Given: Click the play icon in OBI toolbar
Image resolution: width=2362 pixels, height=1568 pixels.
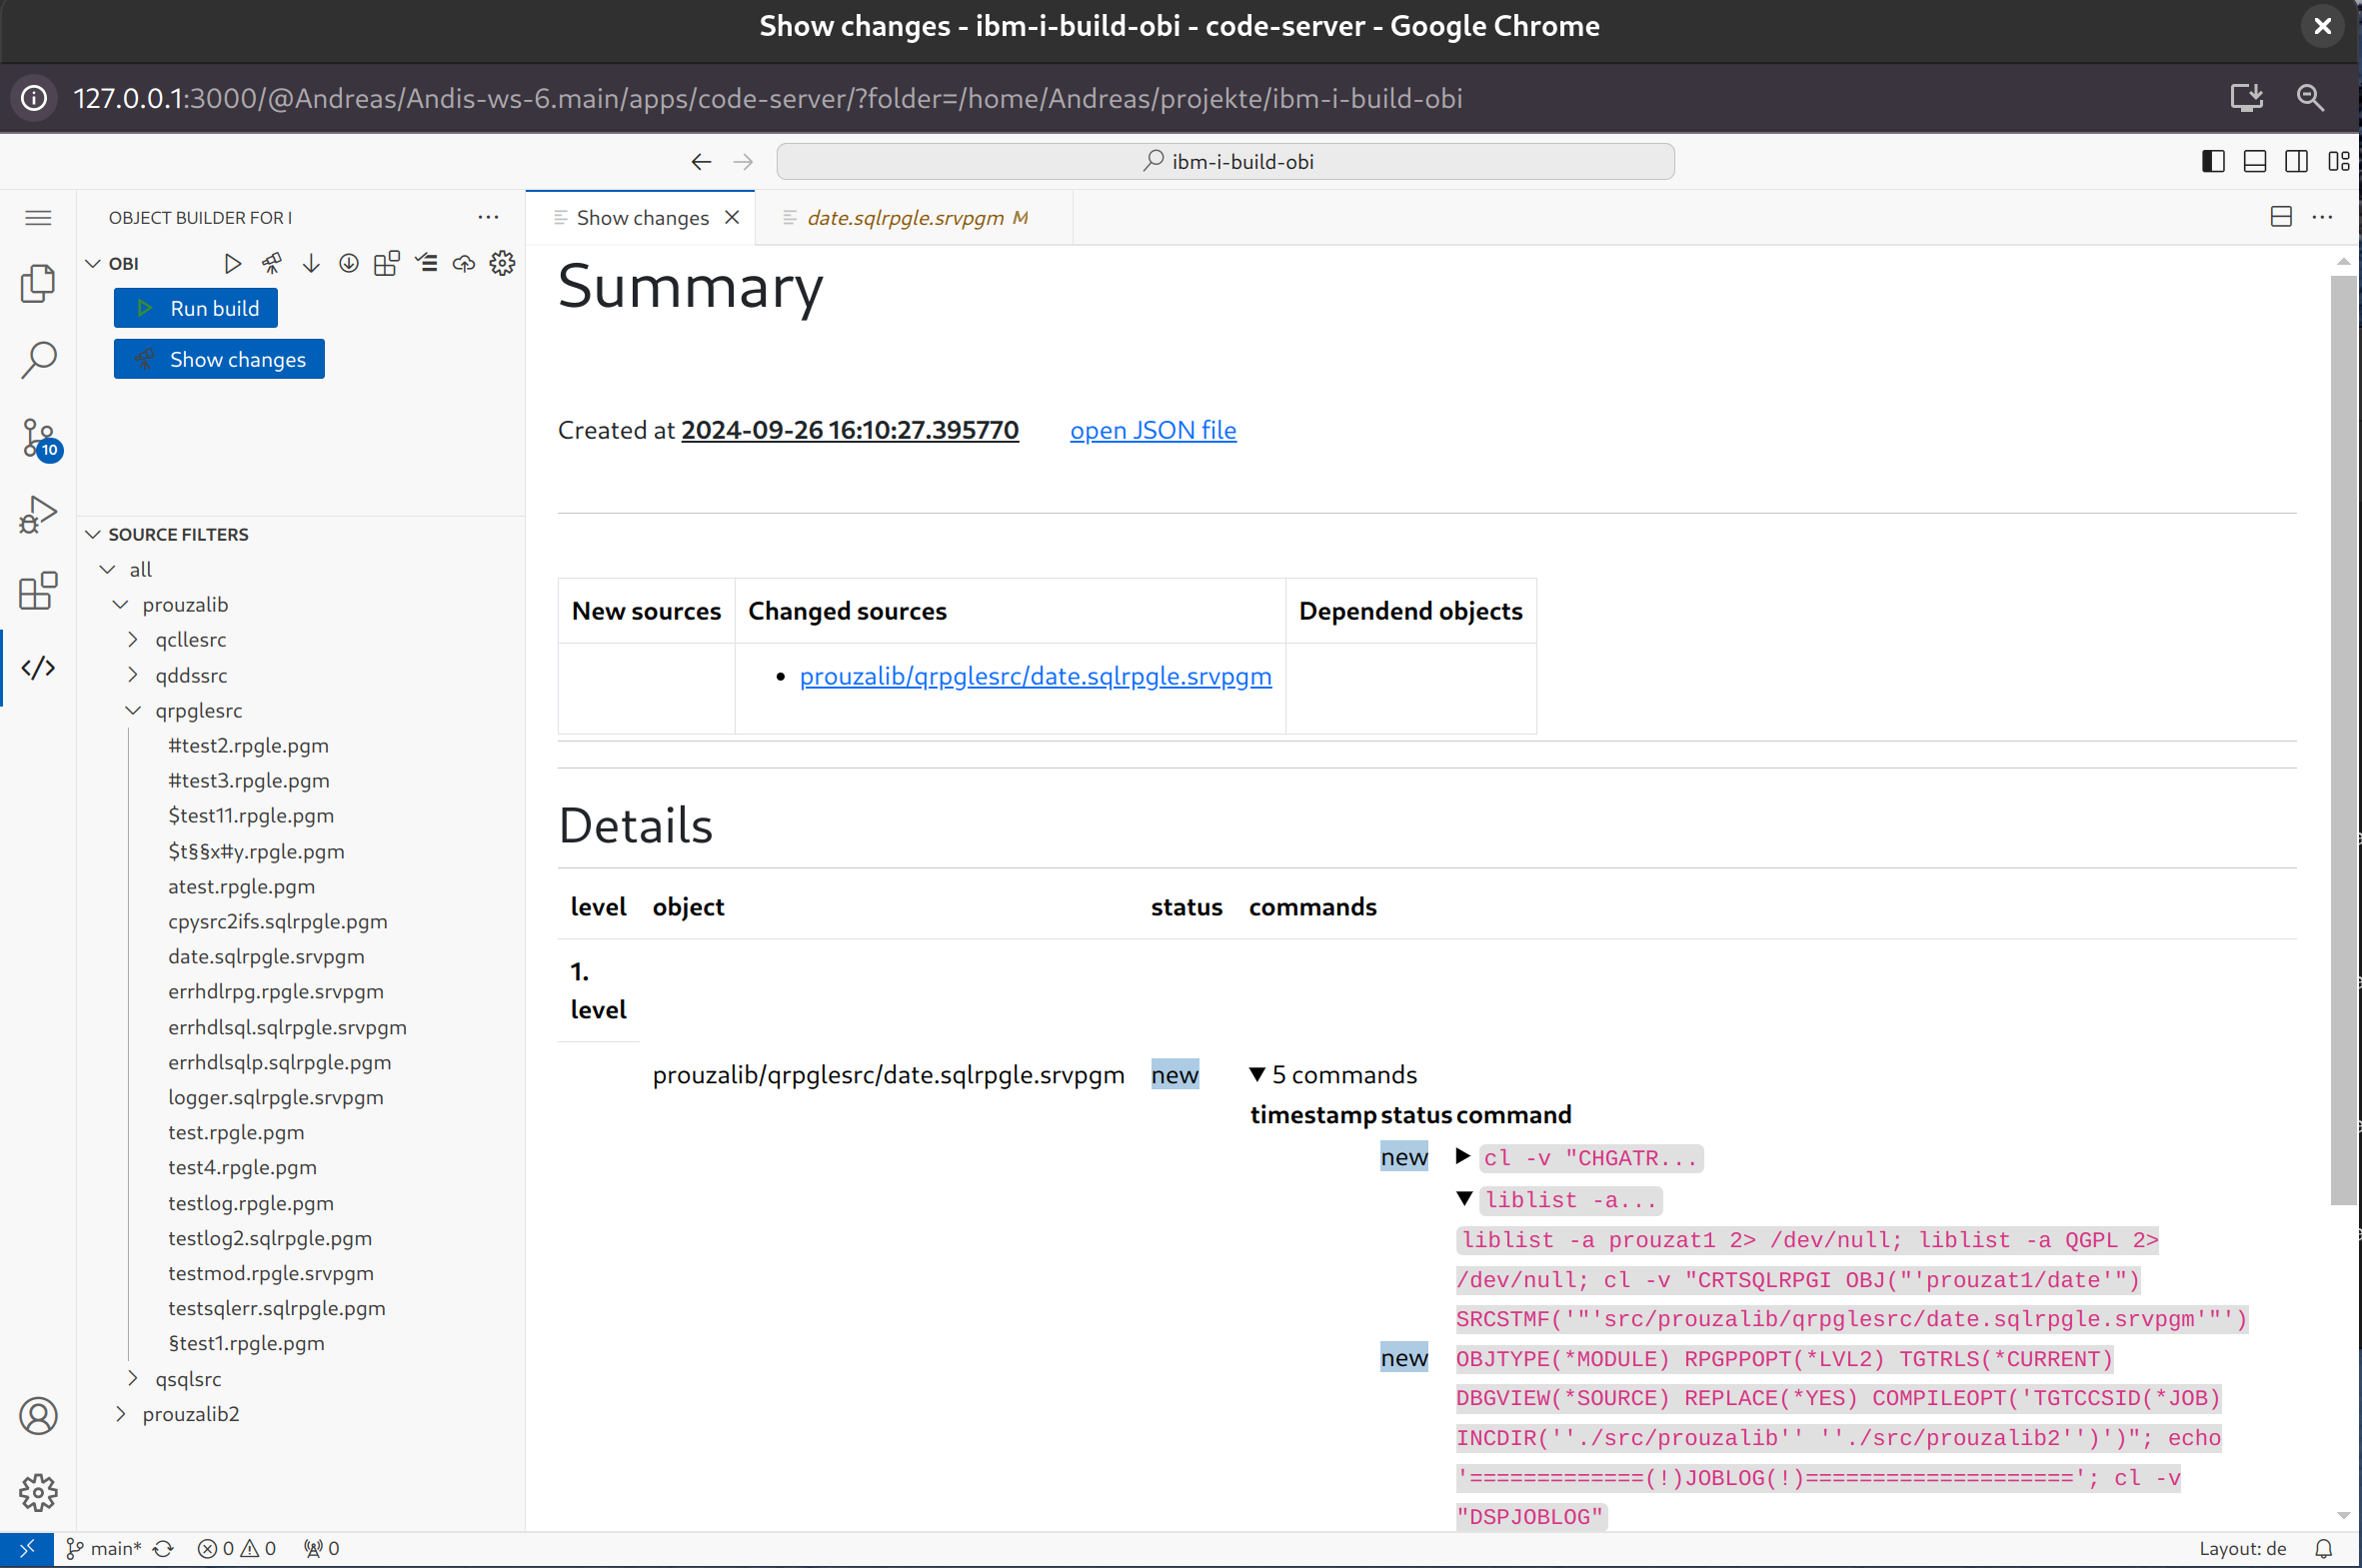Looking at the screenshot, I should click(232, 263).
